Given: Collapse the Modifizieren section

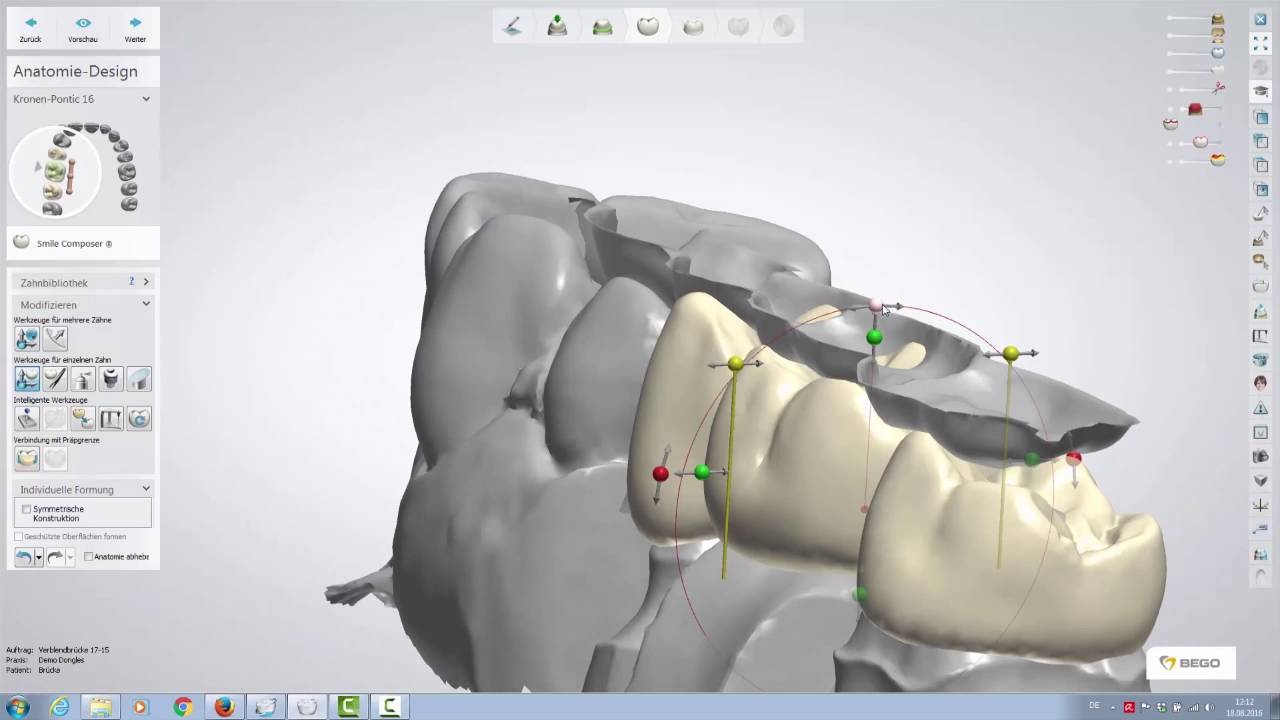Looking at the screenshot, I should pyautogui.click(x=146, y=304).
